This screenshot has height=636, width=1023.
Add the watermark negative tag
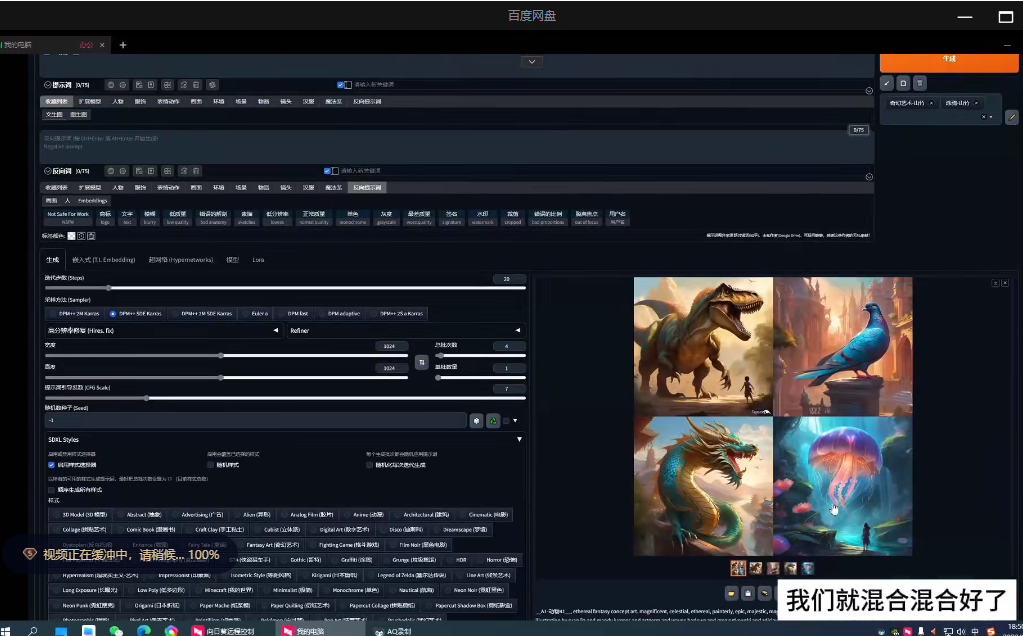pos(482,218)
